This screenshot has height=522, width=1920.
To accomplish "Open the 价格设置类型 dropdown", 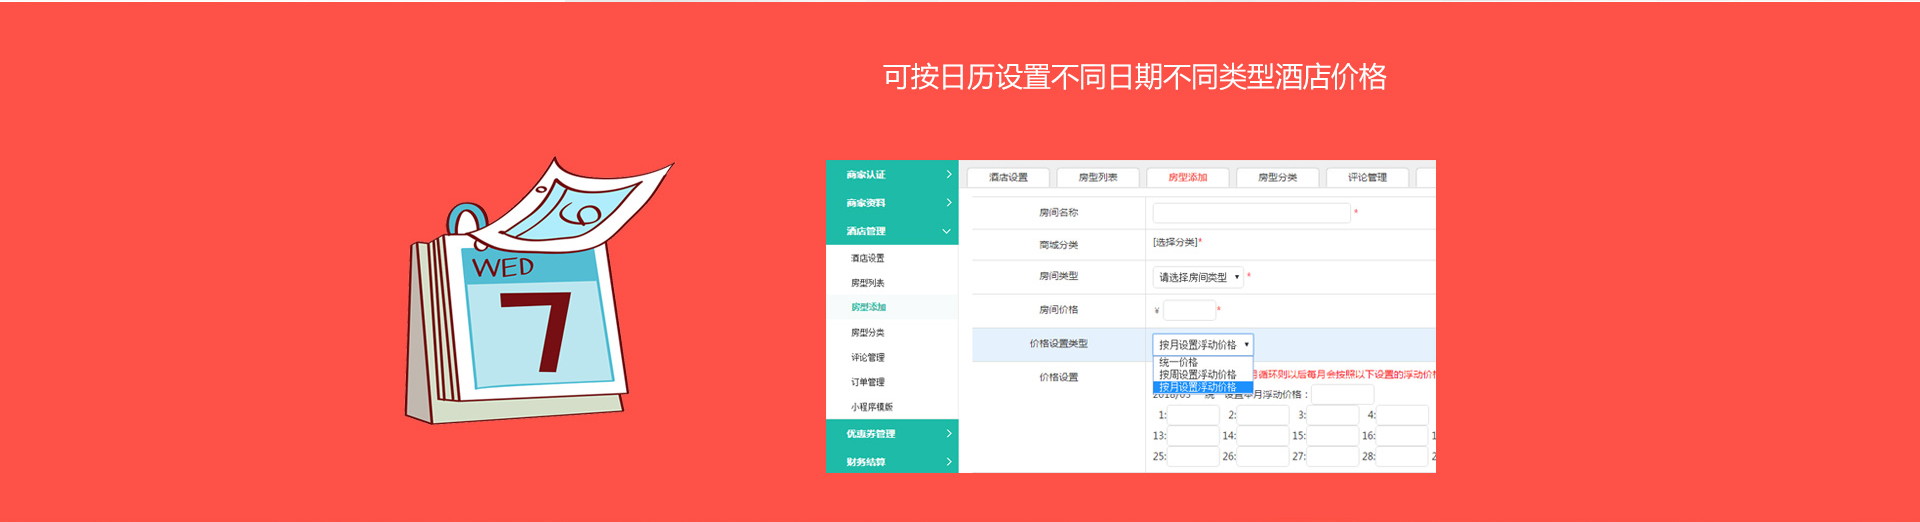I will point(1202,344).
